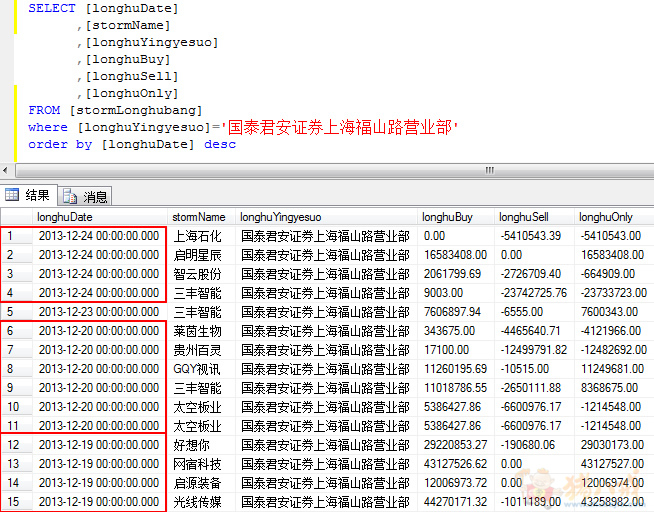Click FROM keyword in the query editor

click(44, 110)
